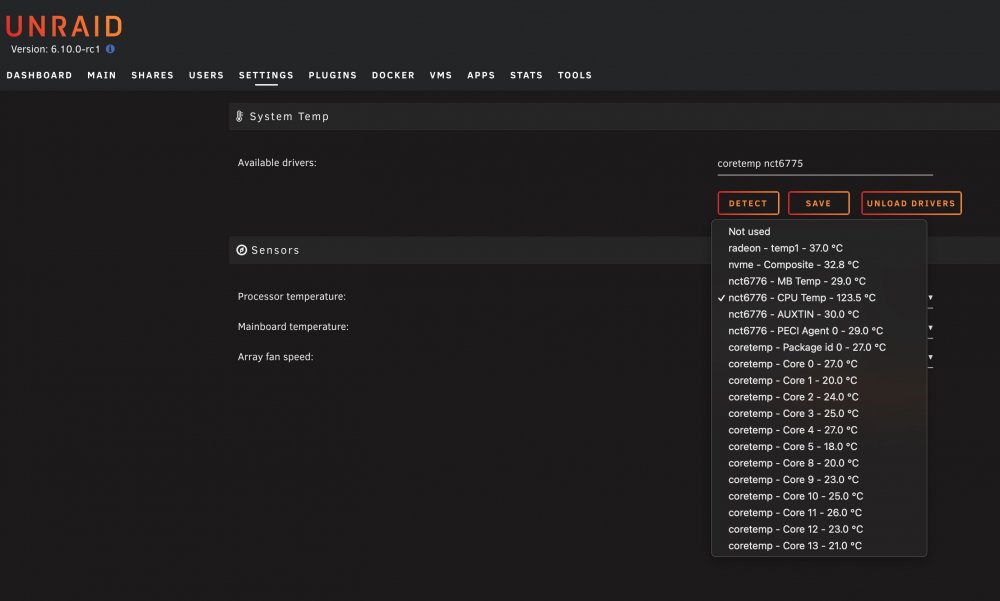Select coretemp - Core 5 - 18.0 °C
Image resolution: width=1000 pixels, height=601 pixels.
[x=819, y=447]
